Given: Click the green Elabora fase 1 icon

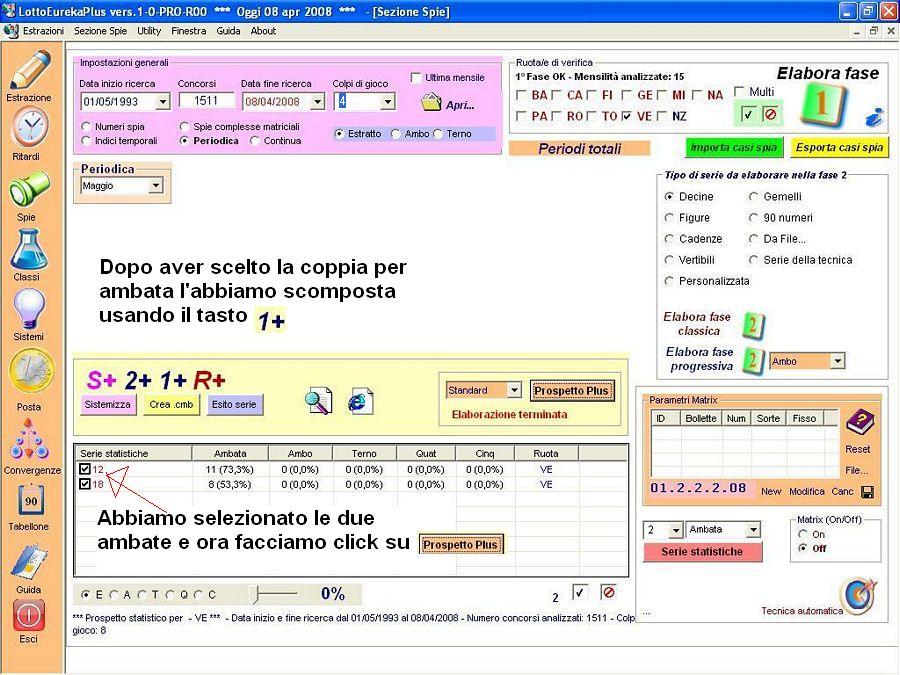Looking at the screenshot, I should [x=823, y=104].
